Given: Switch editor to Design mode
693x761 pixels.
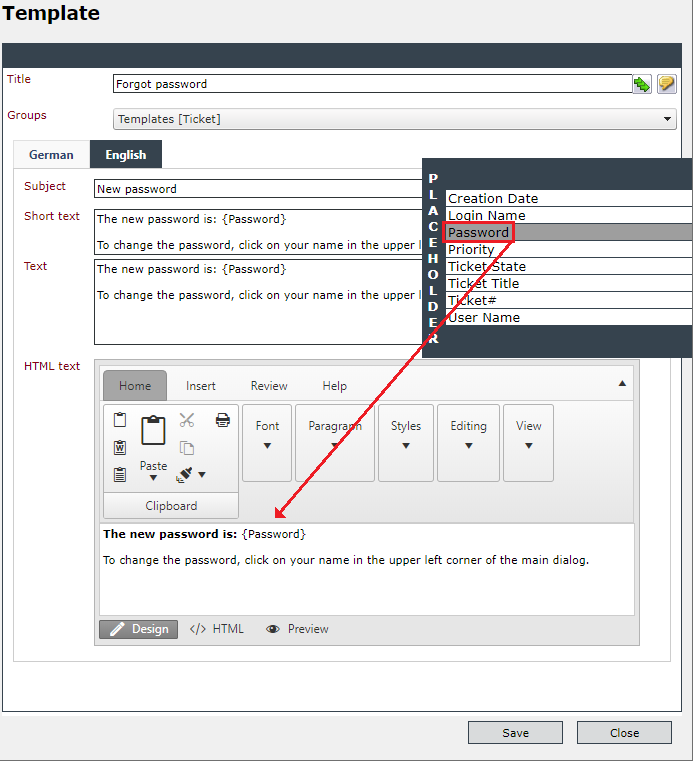Looking at the screenshot, I should click(139, 629).
